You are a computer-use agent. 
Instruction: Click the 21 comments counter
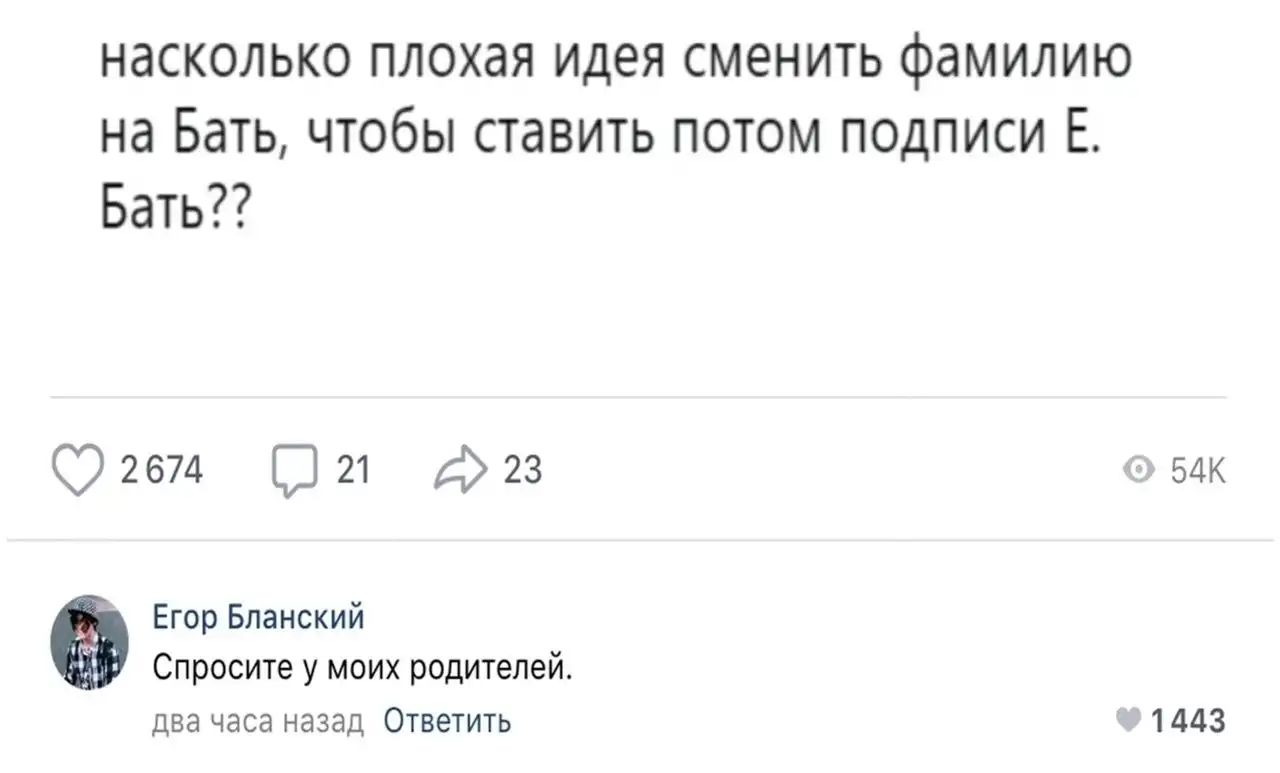click(353, 469)
